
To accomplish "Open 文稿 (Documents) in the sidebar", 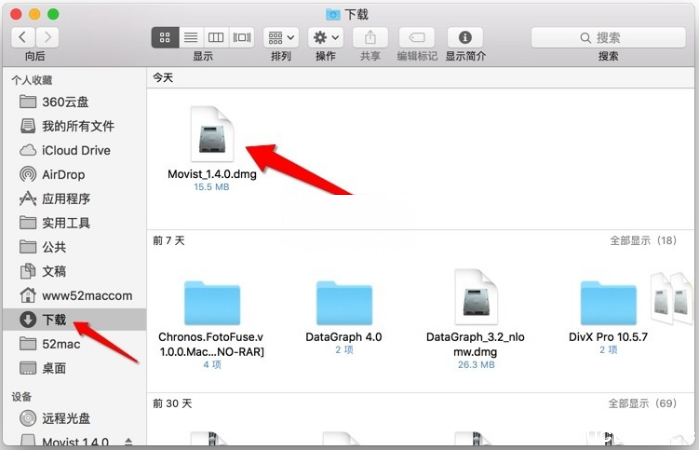I will coord(74,271).
